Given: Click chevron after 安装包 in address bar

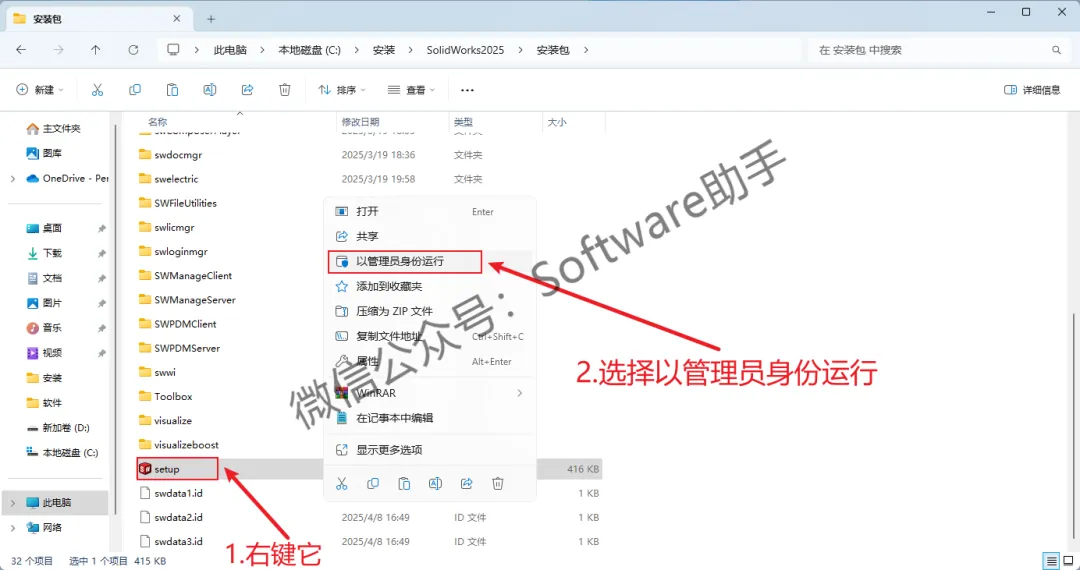Looking at the screenshot, I should coord(586,50).
